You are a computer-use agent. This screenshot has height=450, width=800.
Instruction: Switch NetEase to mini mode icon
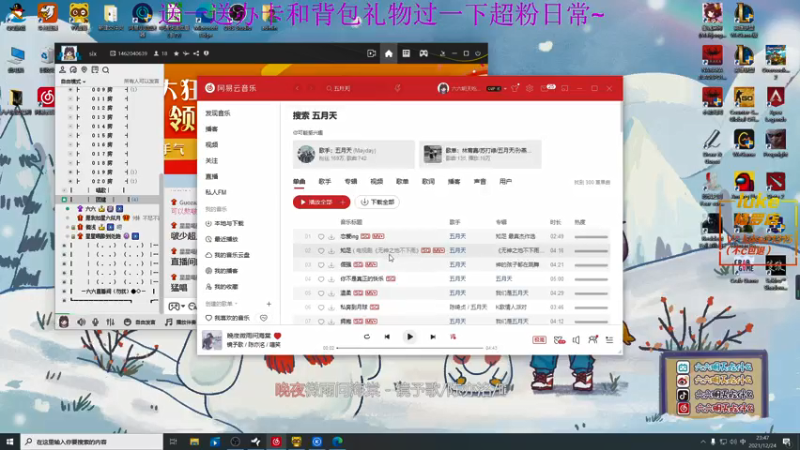(564, 88)
